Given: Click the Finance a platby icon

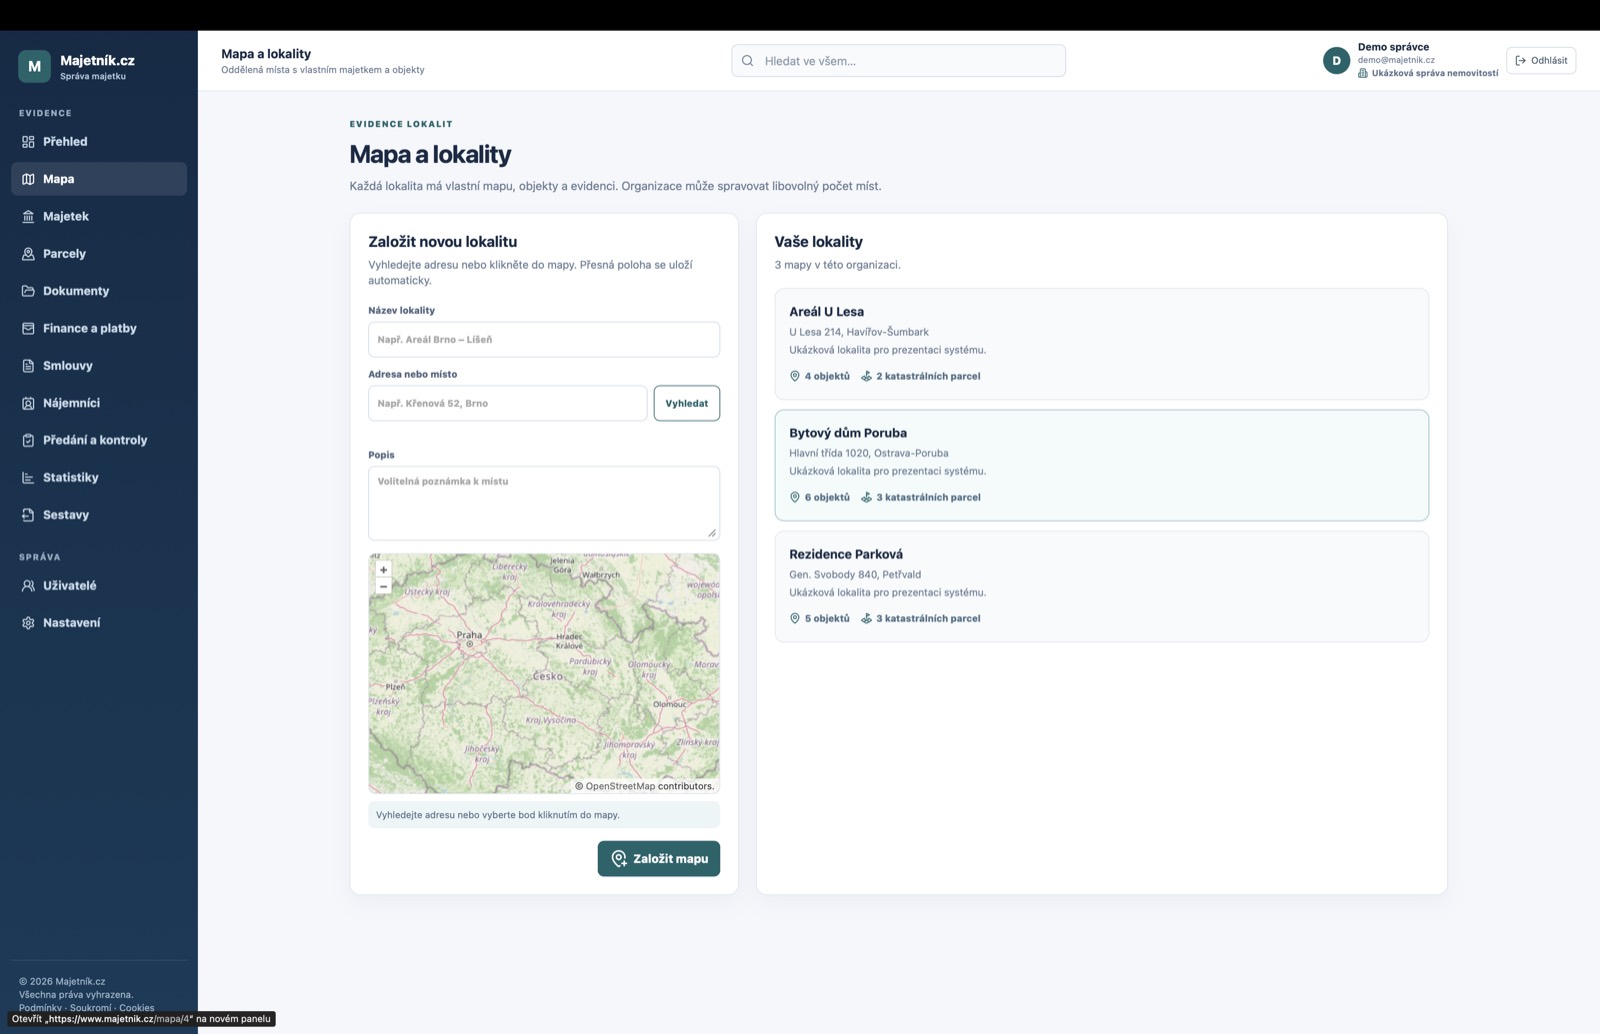Looking at the screenshot, I should tap(28, 328).
